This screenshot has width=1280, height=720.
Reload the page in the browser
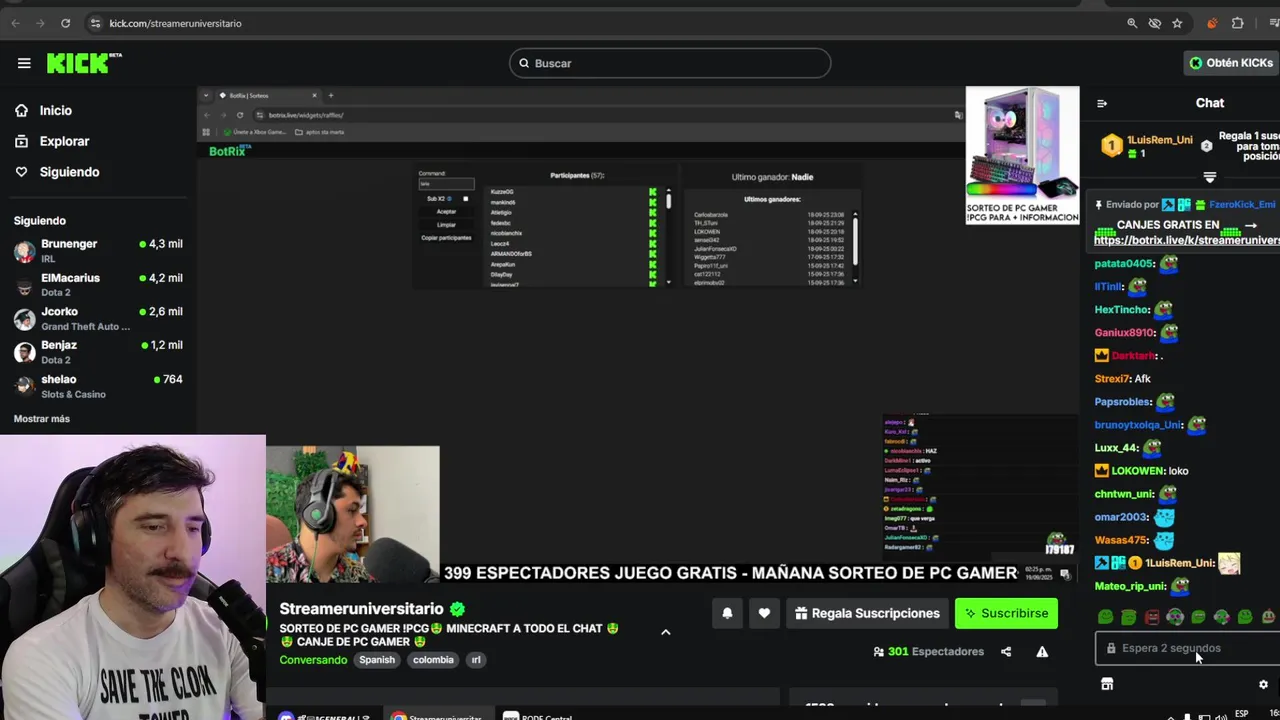(x=65, y=23)
